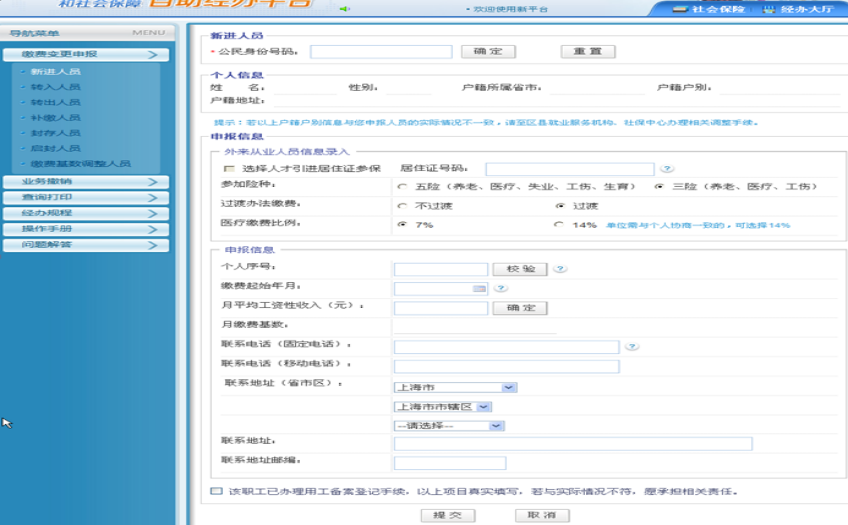Viewport: 848px width, 525px height.
Task: Click the 欢迎使用新平台 notice text
Action: (511, 9)
